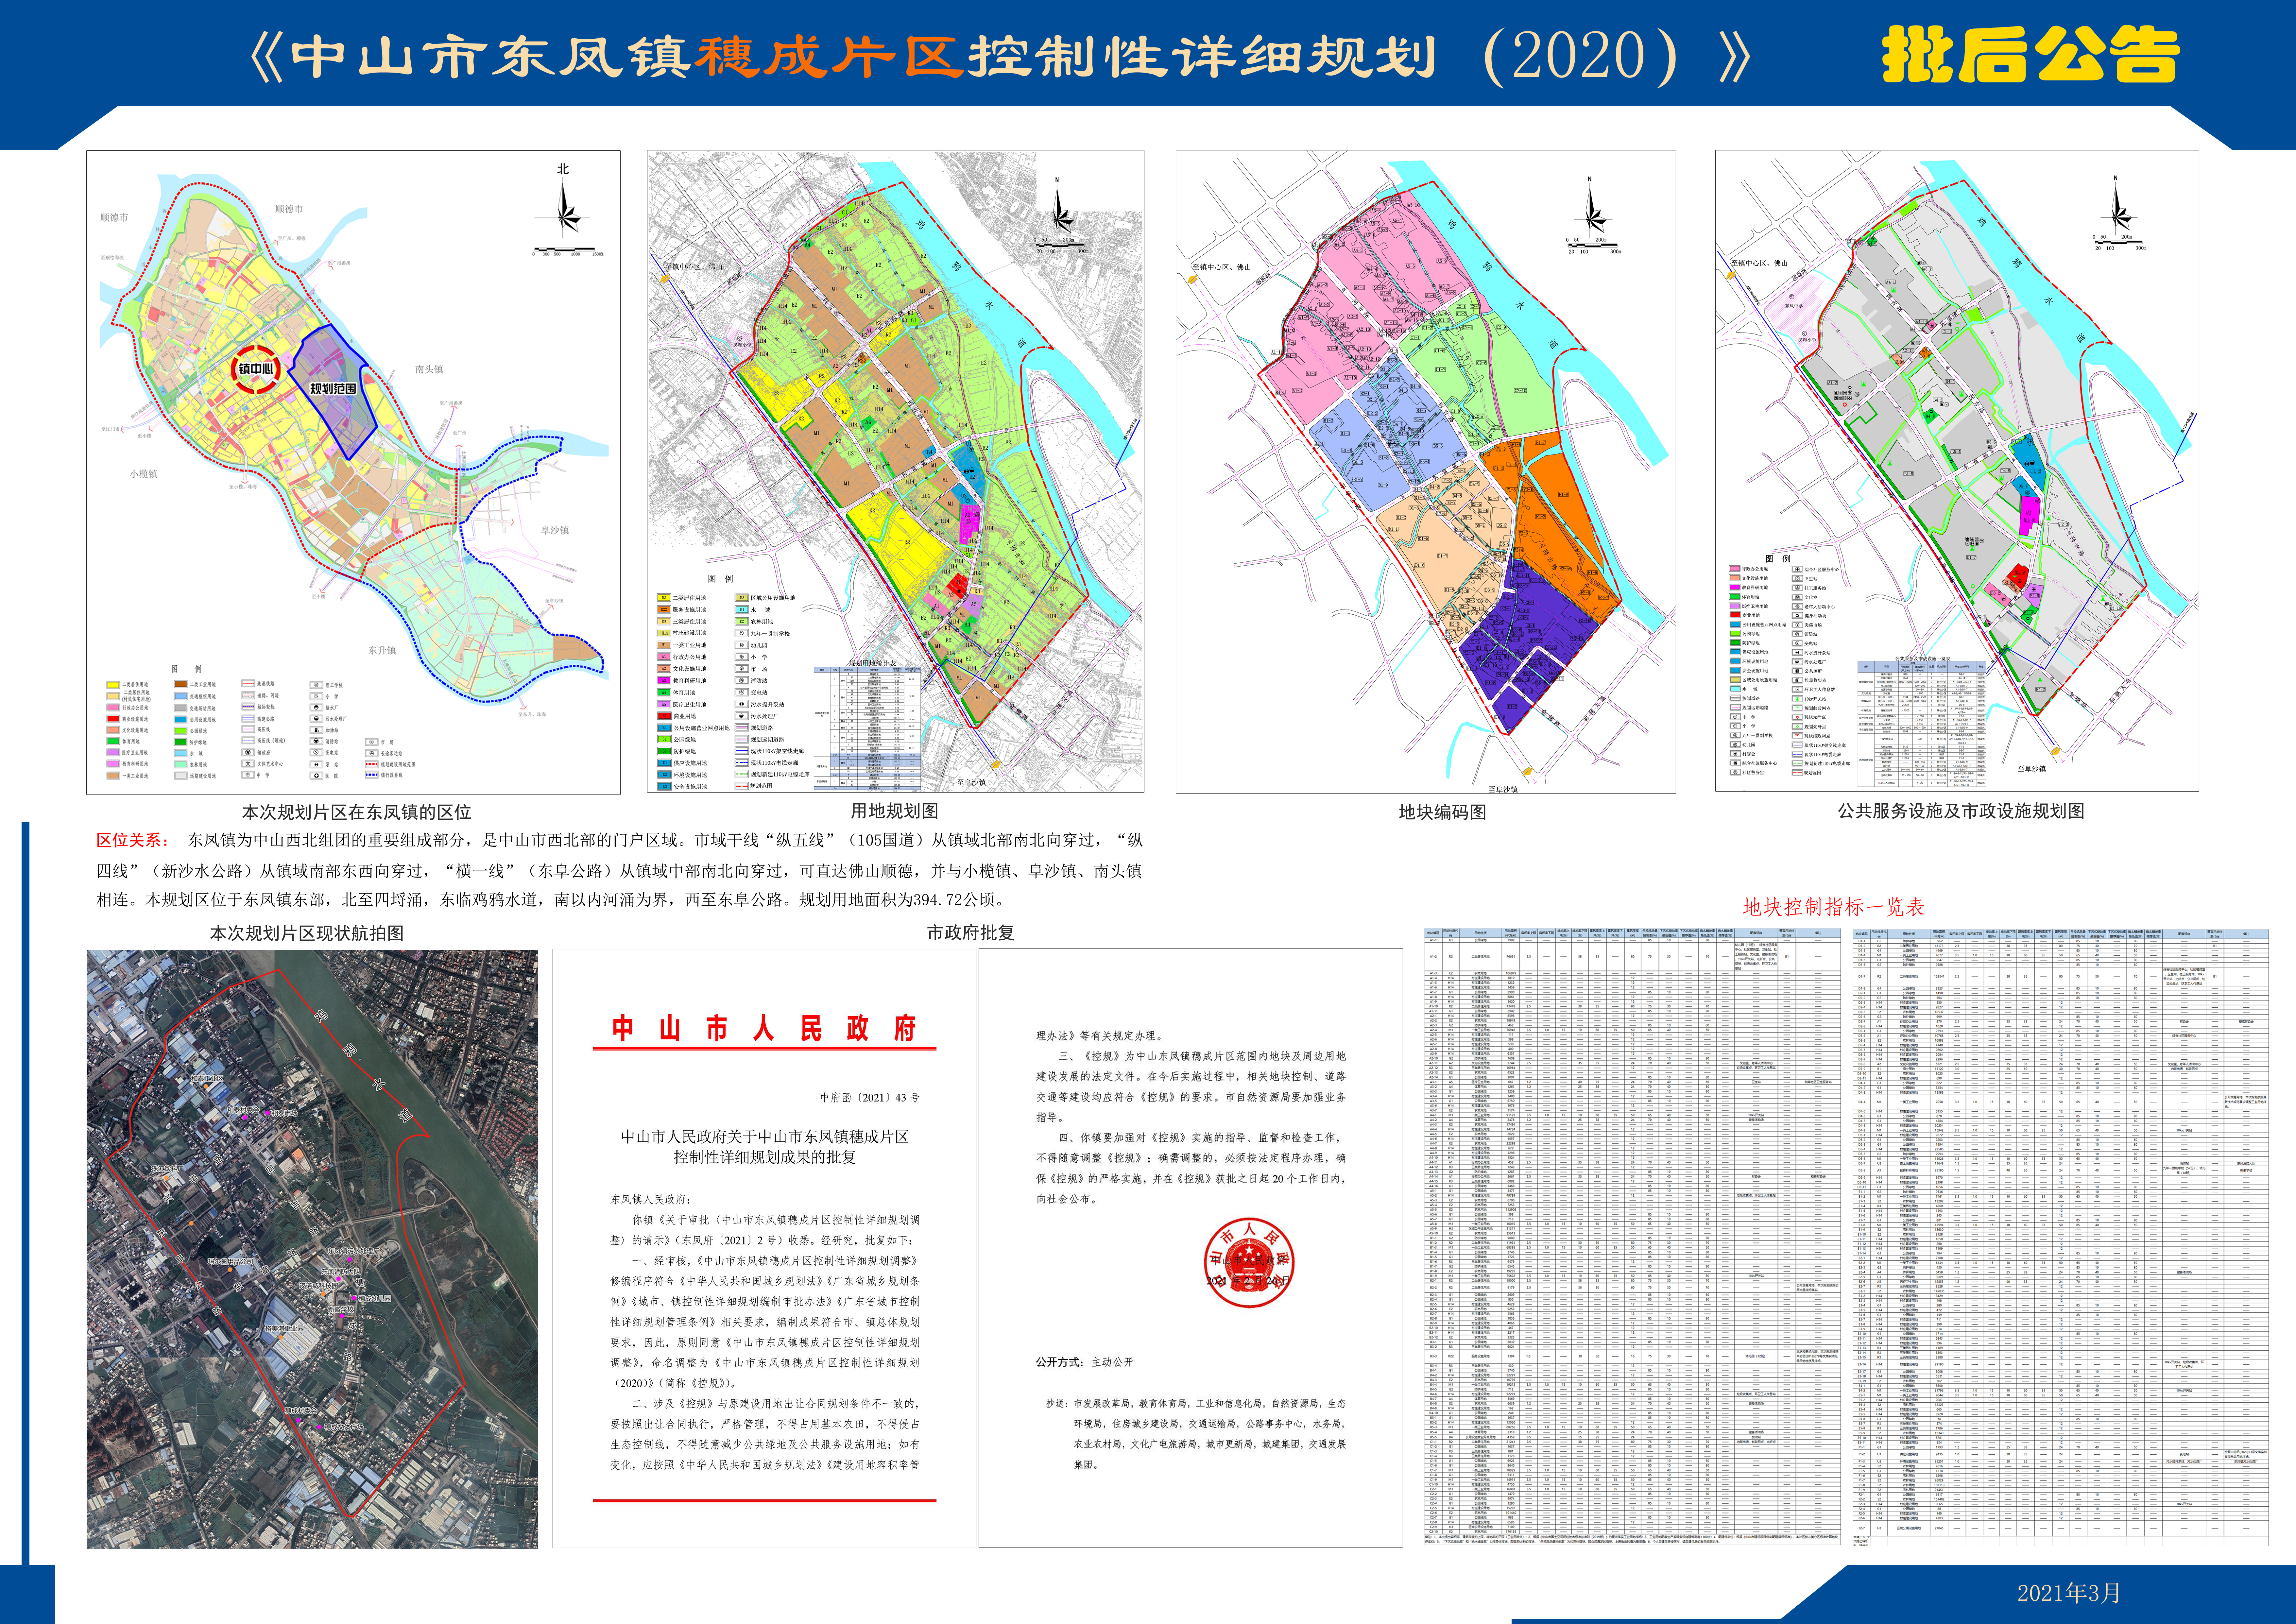Click the 污水处理厂 symbol in the land-use plan legend
Image resolution: width=2296 pixels, height=1624 pixels.
click(x=742, y=716)
